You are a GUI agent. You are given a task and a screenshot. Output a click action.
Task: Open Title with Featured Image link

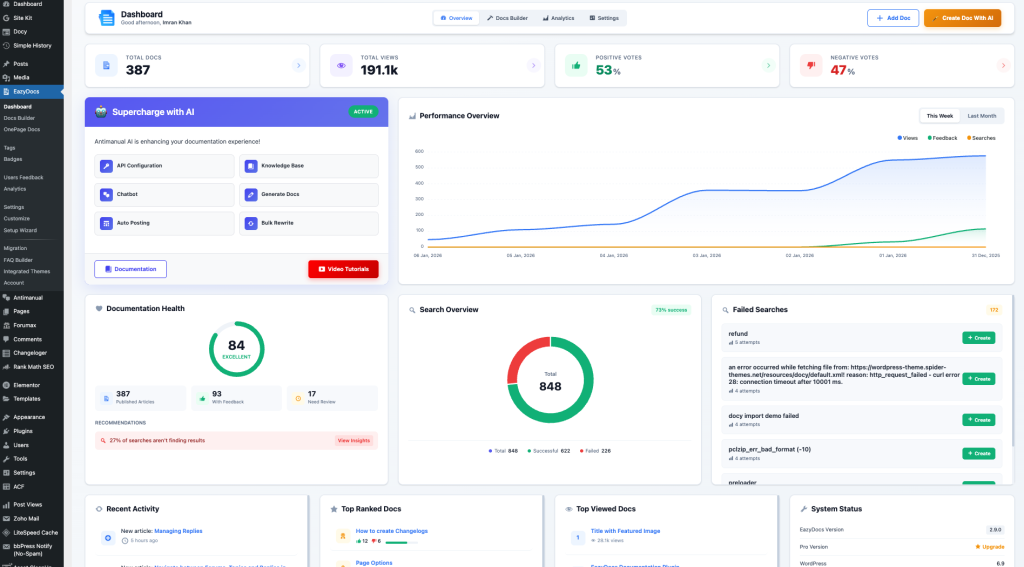(x=626, y=531)
